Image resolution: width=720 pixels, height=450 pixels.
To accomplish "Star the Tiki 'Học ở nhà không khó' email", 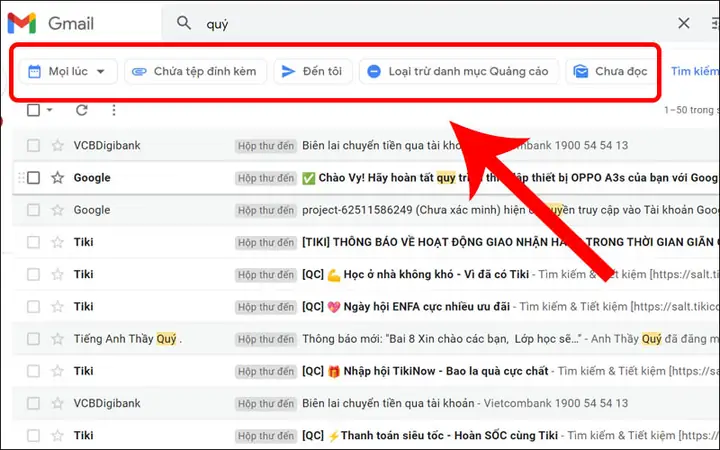I will pos(57,274).
